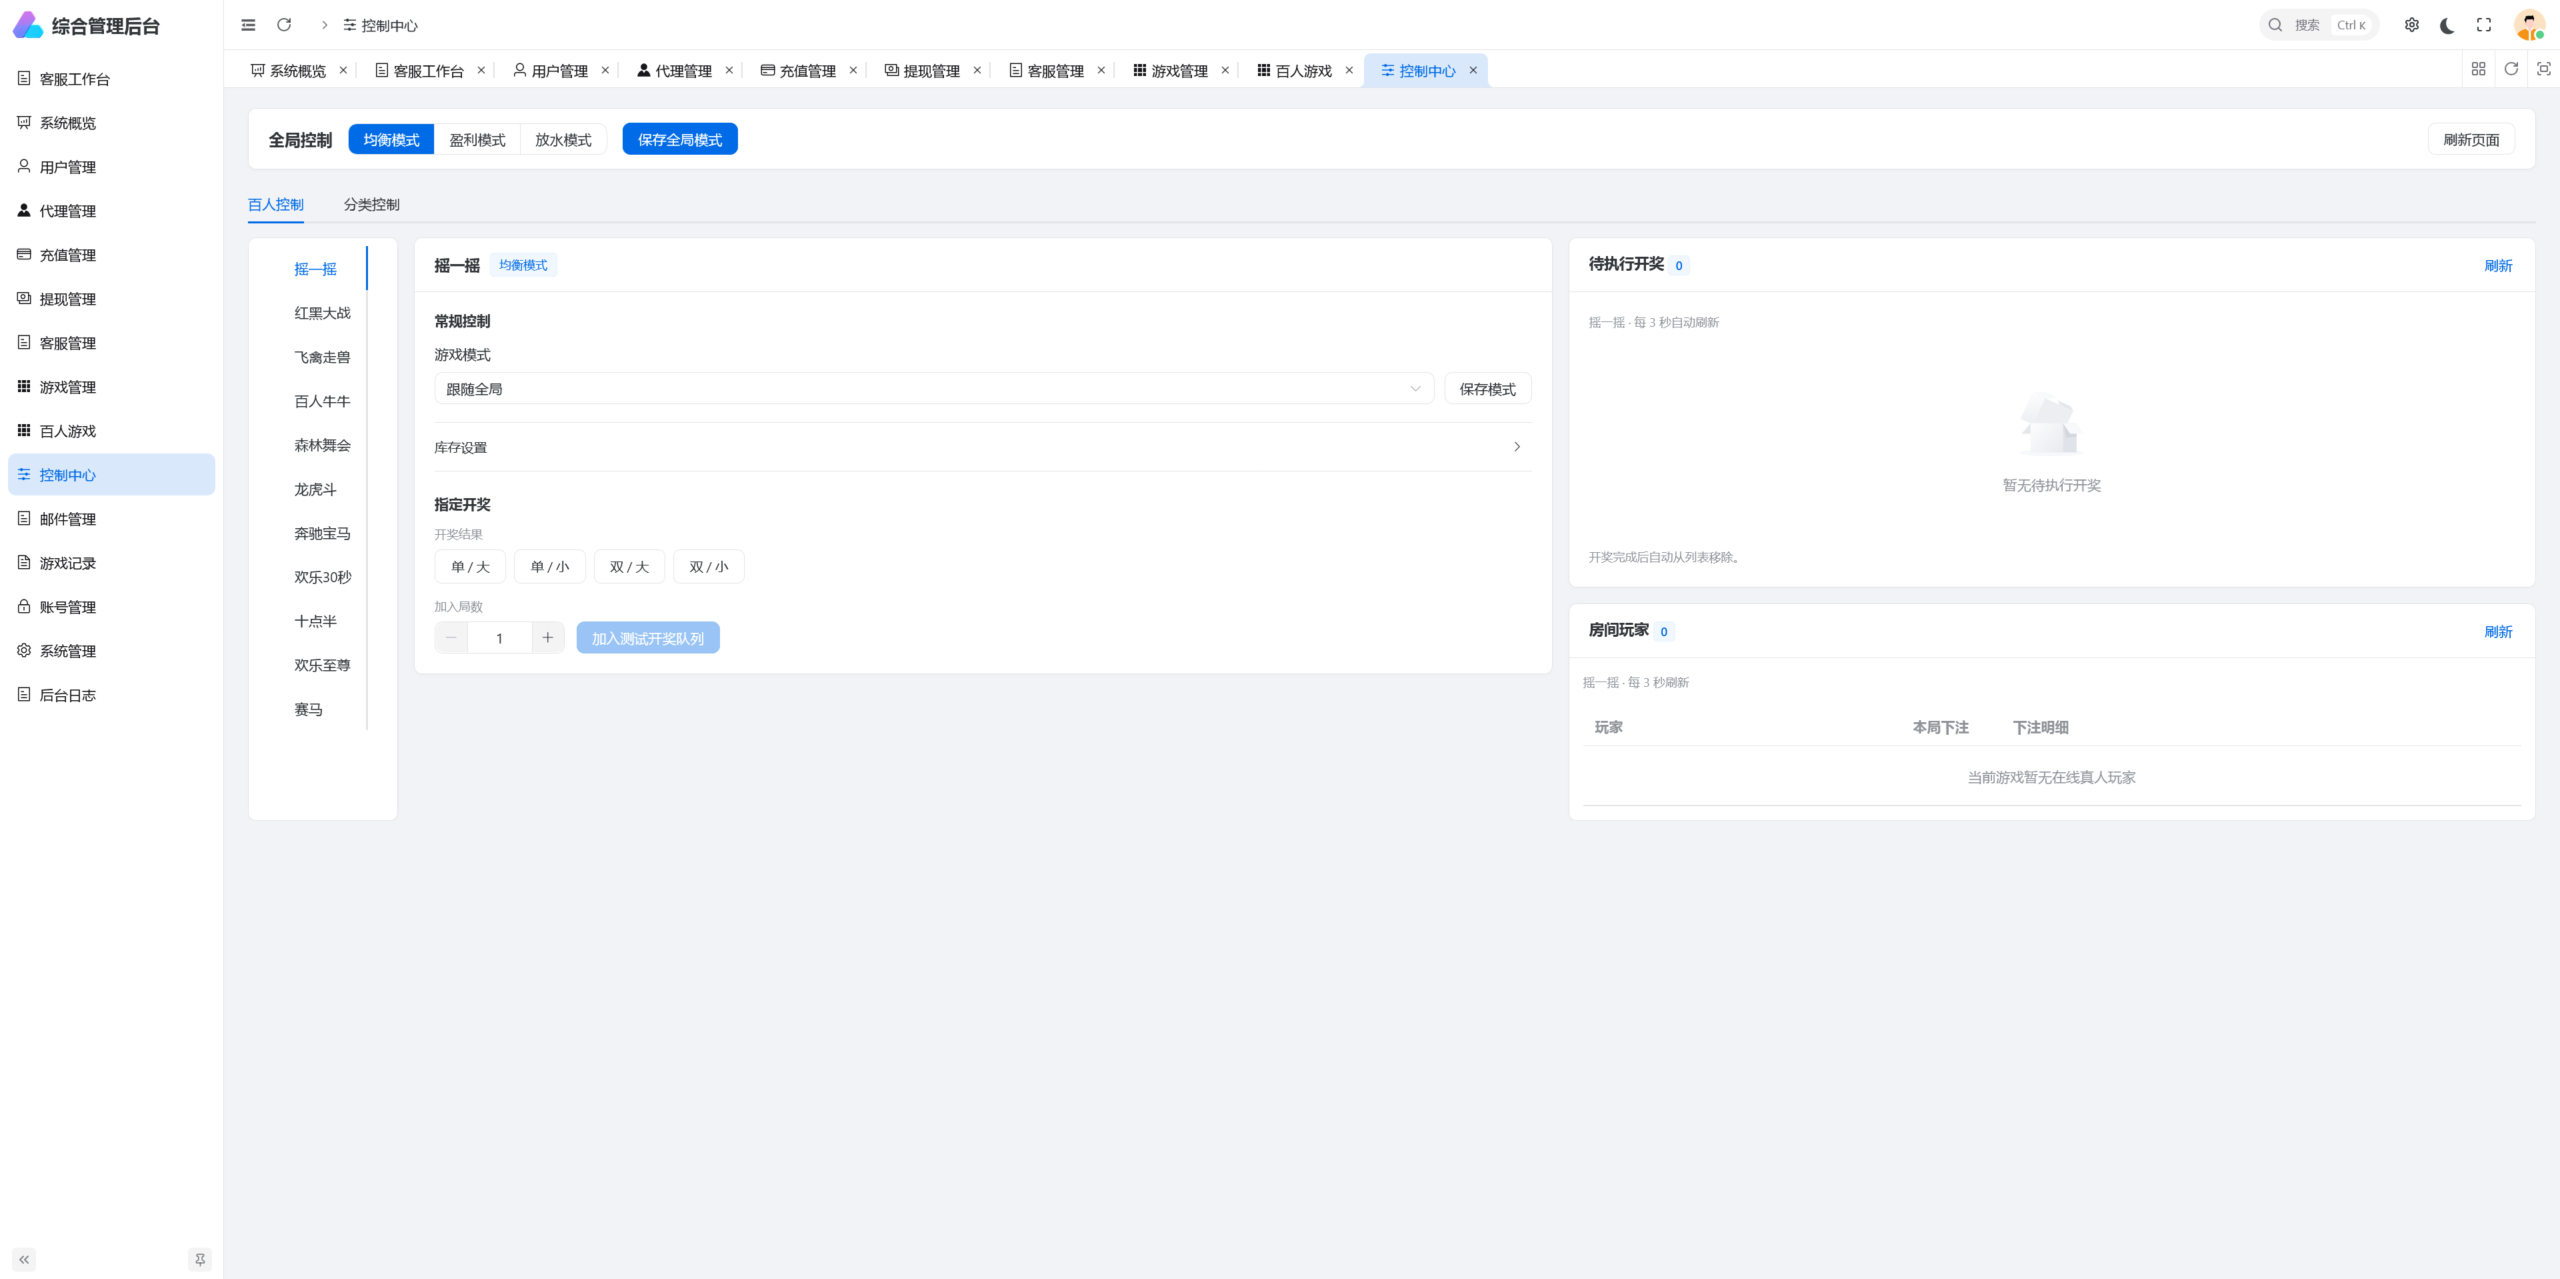Choose 双 / 小 draw result

pos(709,566)
